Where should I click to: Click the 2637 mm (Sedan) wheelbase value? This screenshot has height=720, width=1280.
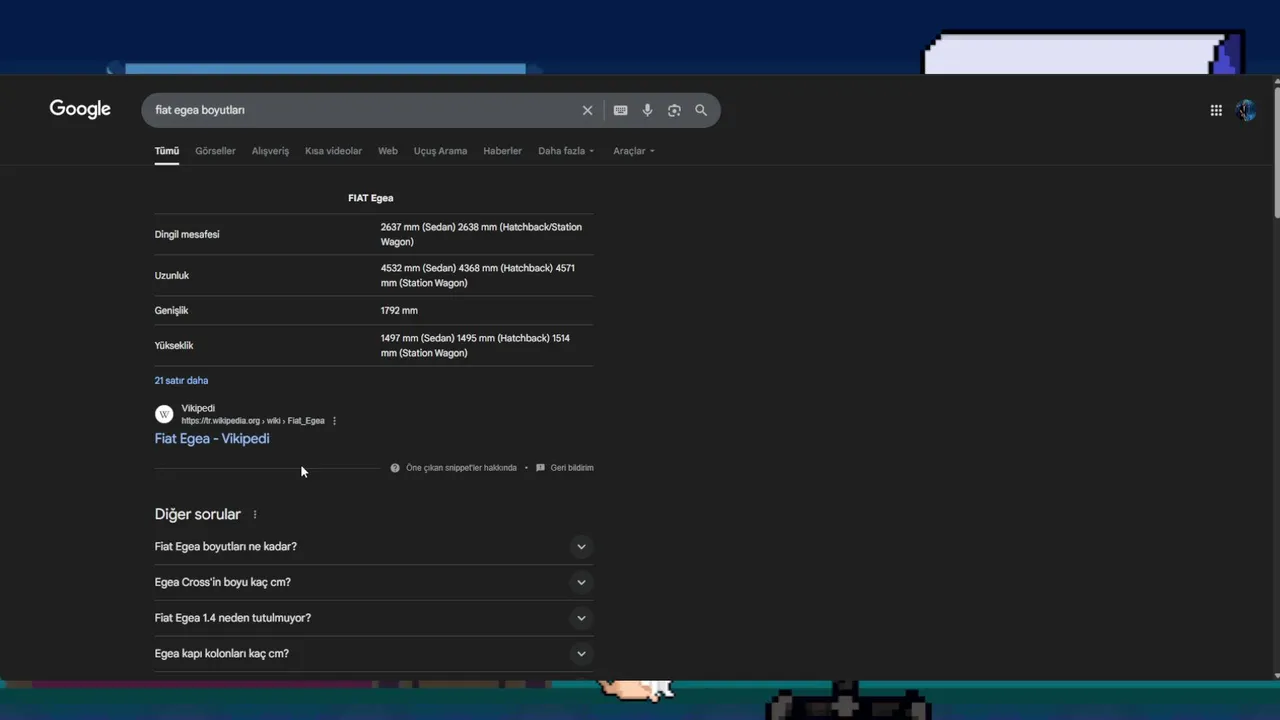click(417, 227)
